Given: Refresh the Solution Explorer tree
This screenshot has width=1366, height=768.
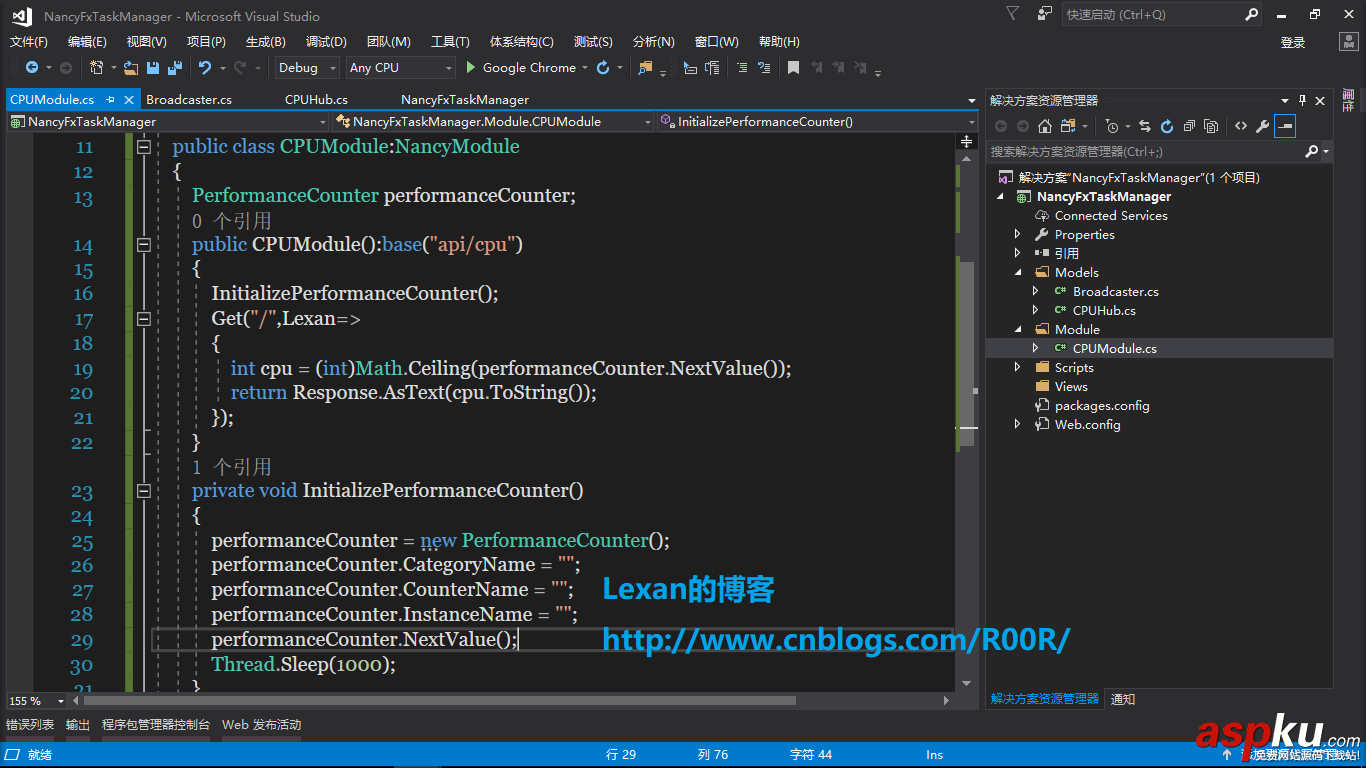Looking at the screenshot, I should pyautogui.click(x=1167, y=126).
